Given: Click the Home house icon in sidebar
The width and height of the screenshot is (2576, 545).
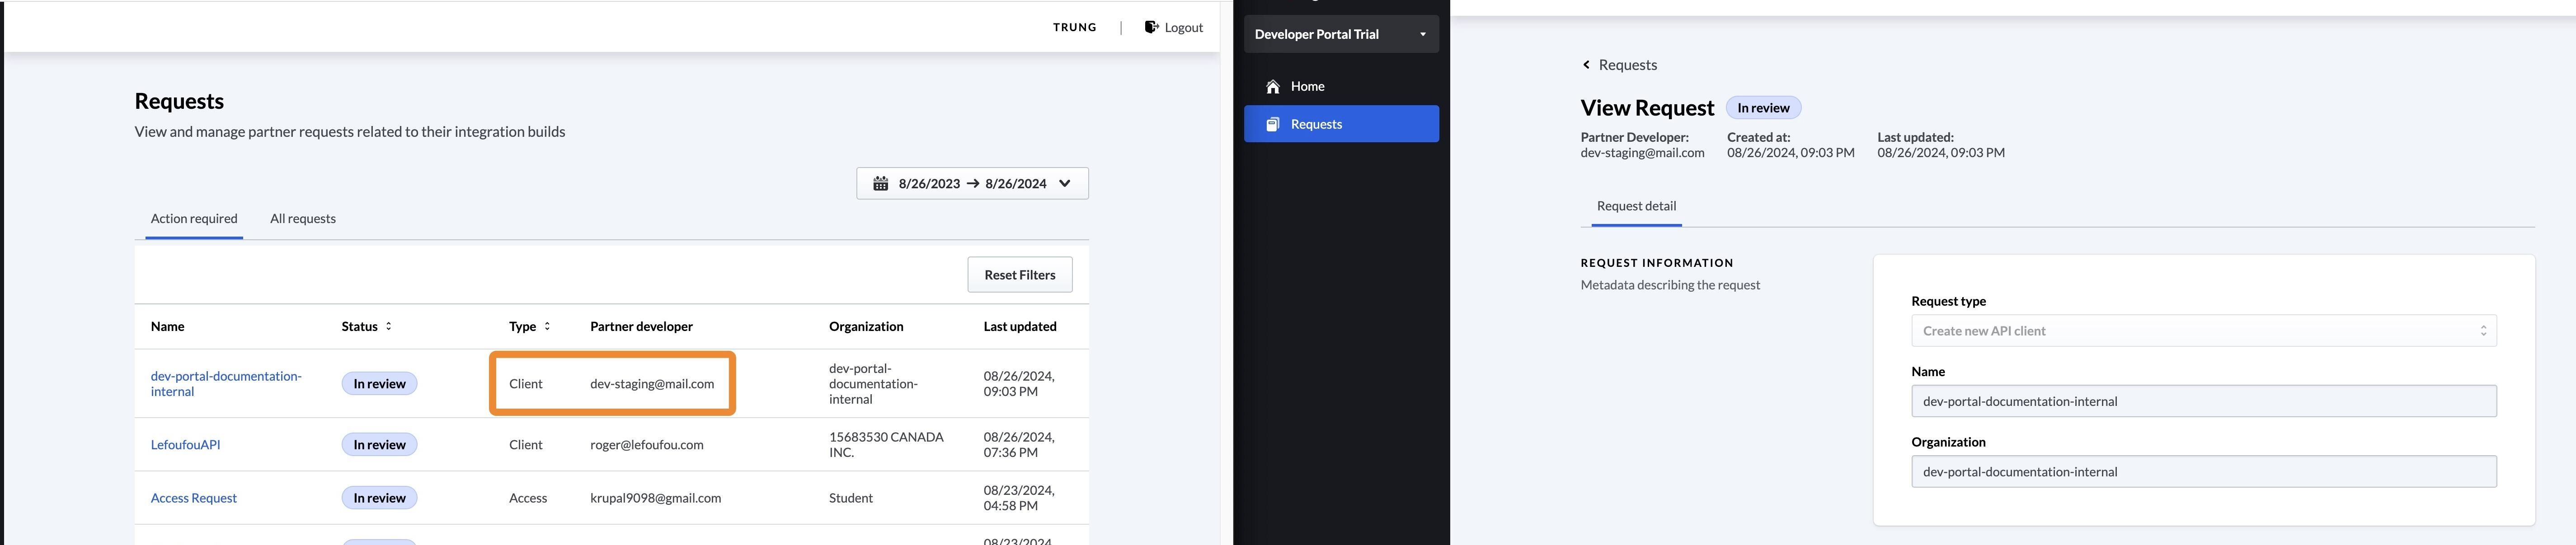Looking at the screenshot, I should (1273, 87).
